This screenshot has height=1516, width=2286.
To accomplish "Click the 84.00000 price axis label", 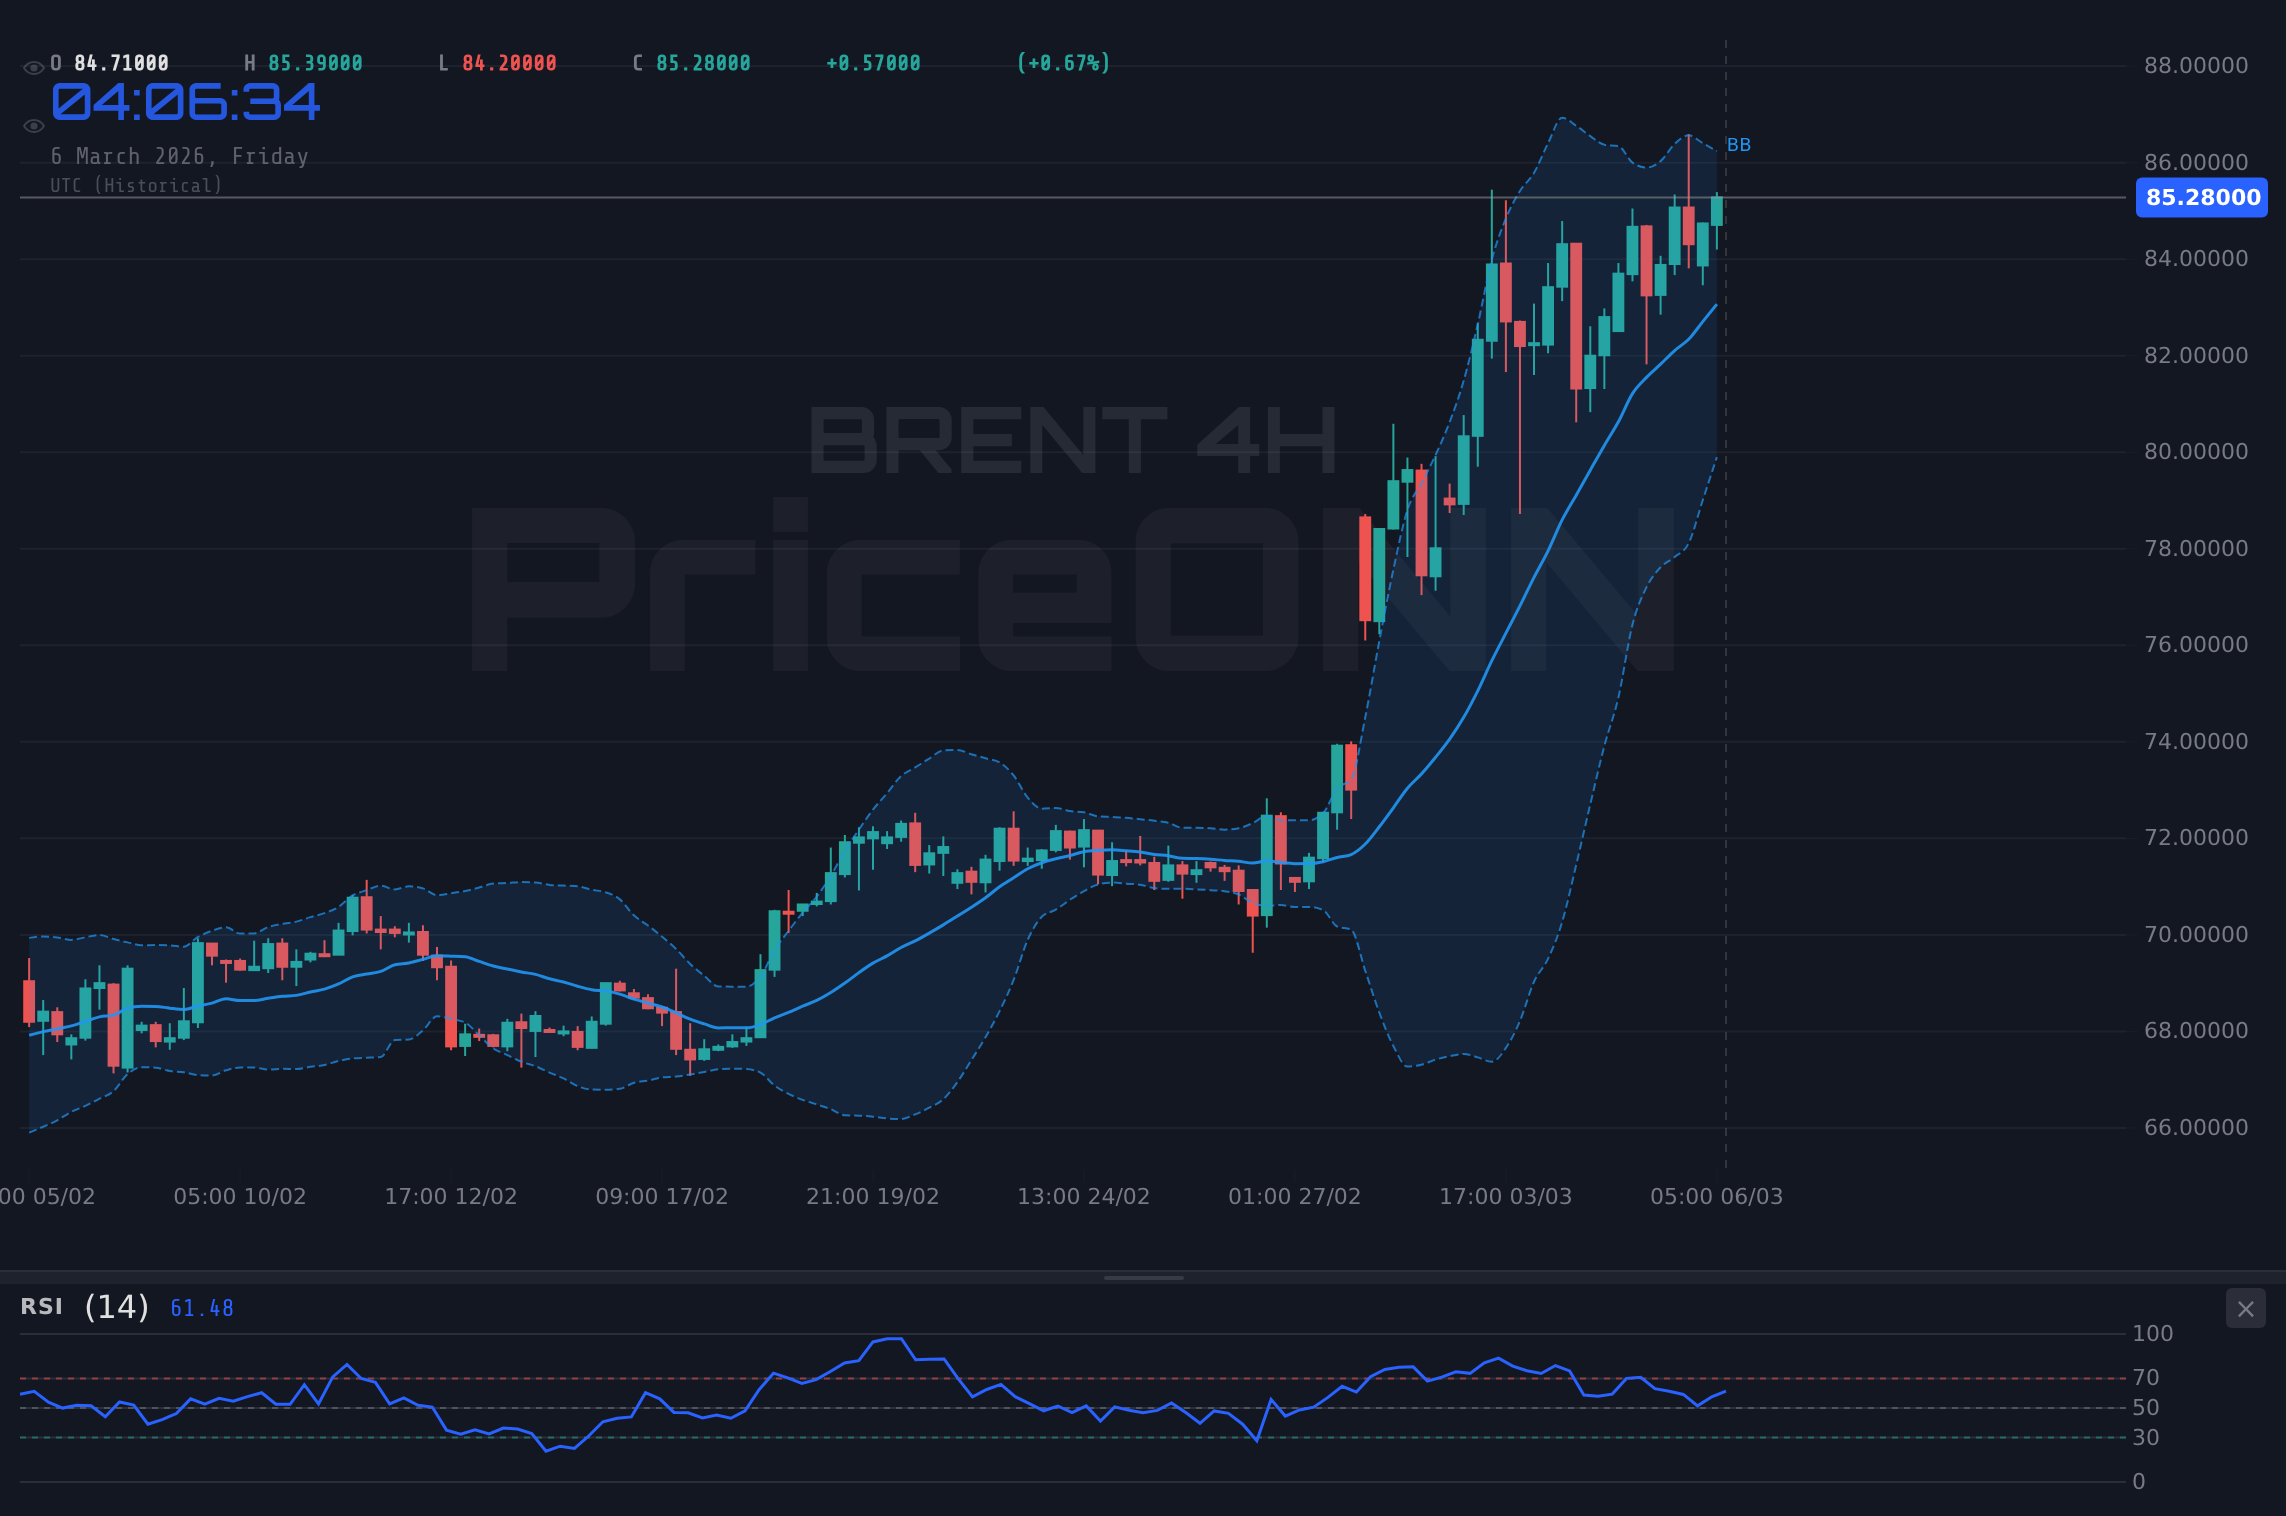I will coord(2196,259).
